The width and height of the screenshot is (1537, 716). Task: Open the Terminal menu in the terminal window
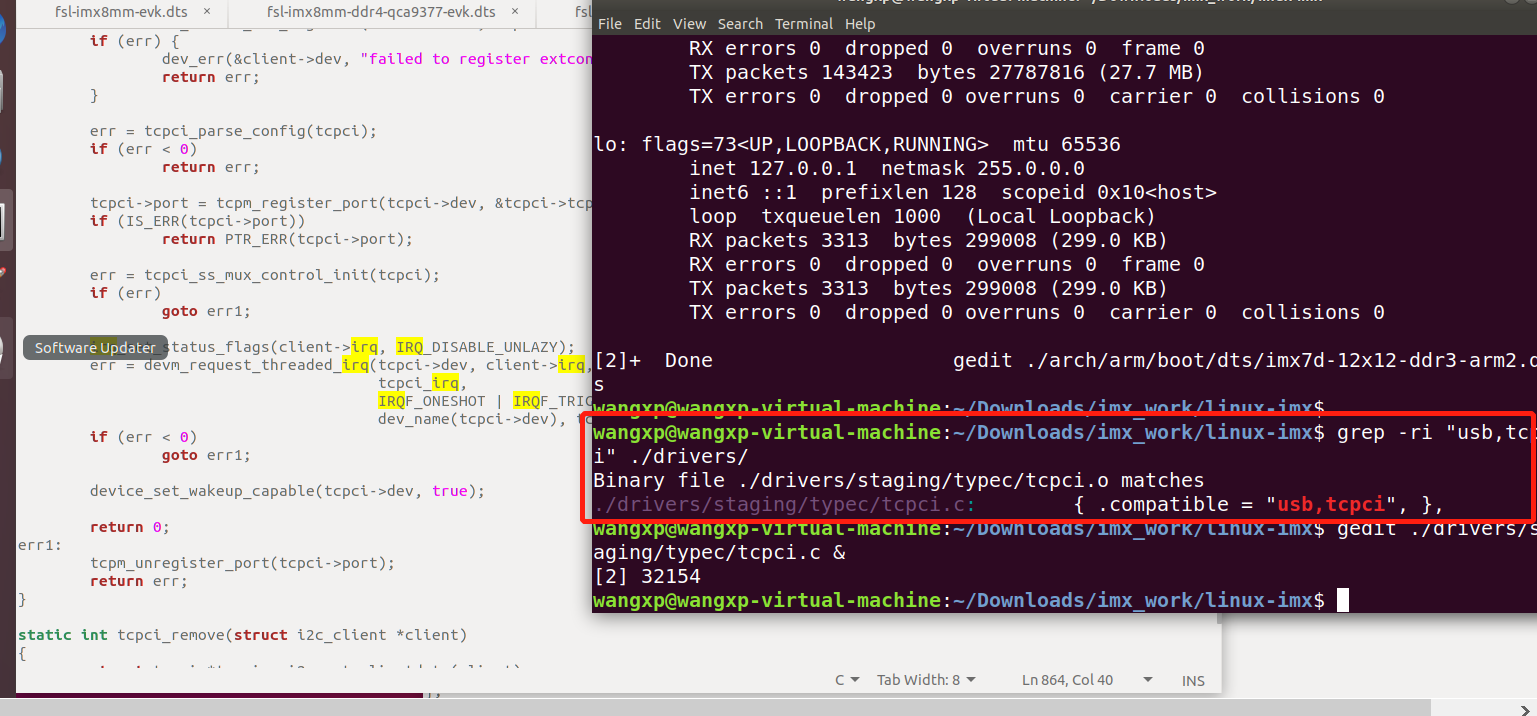click(804, 24)
